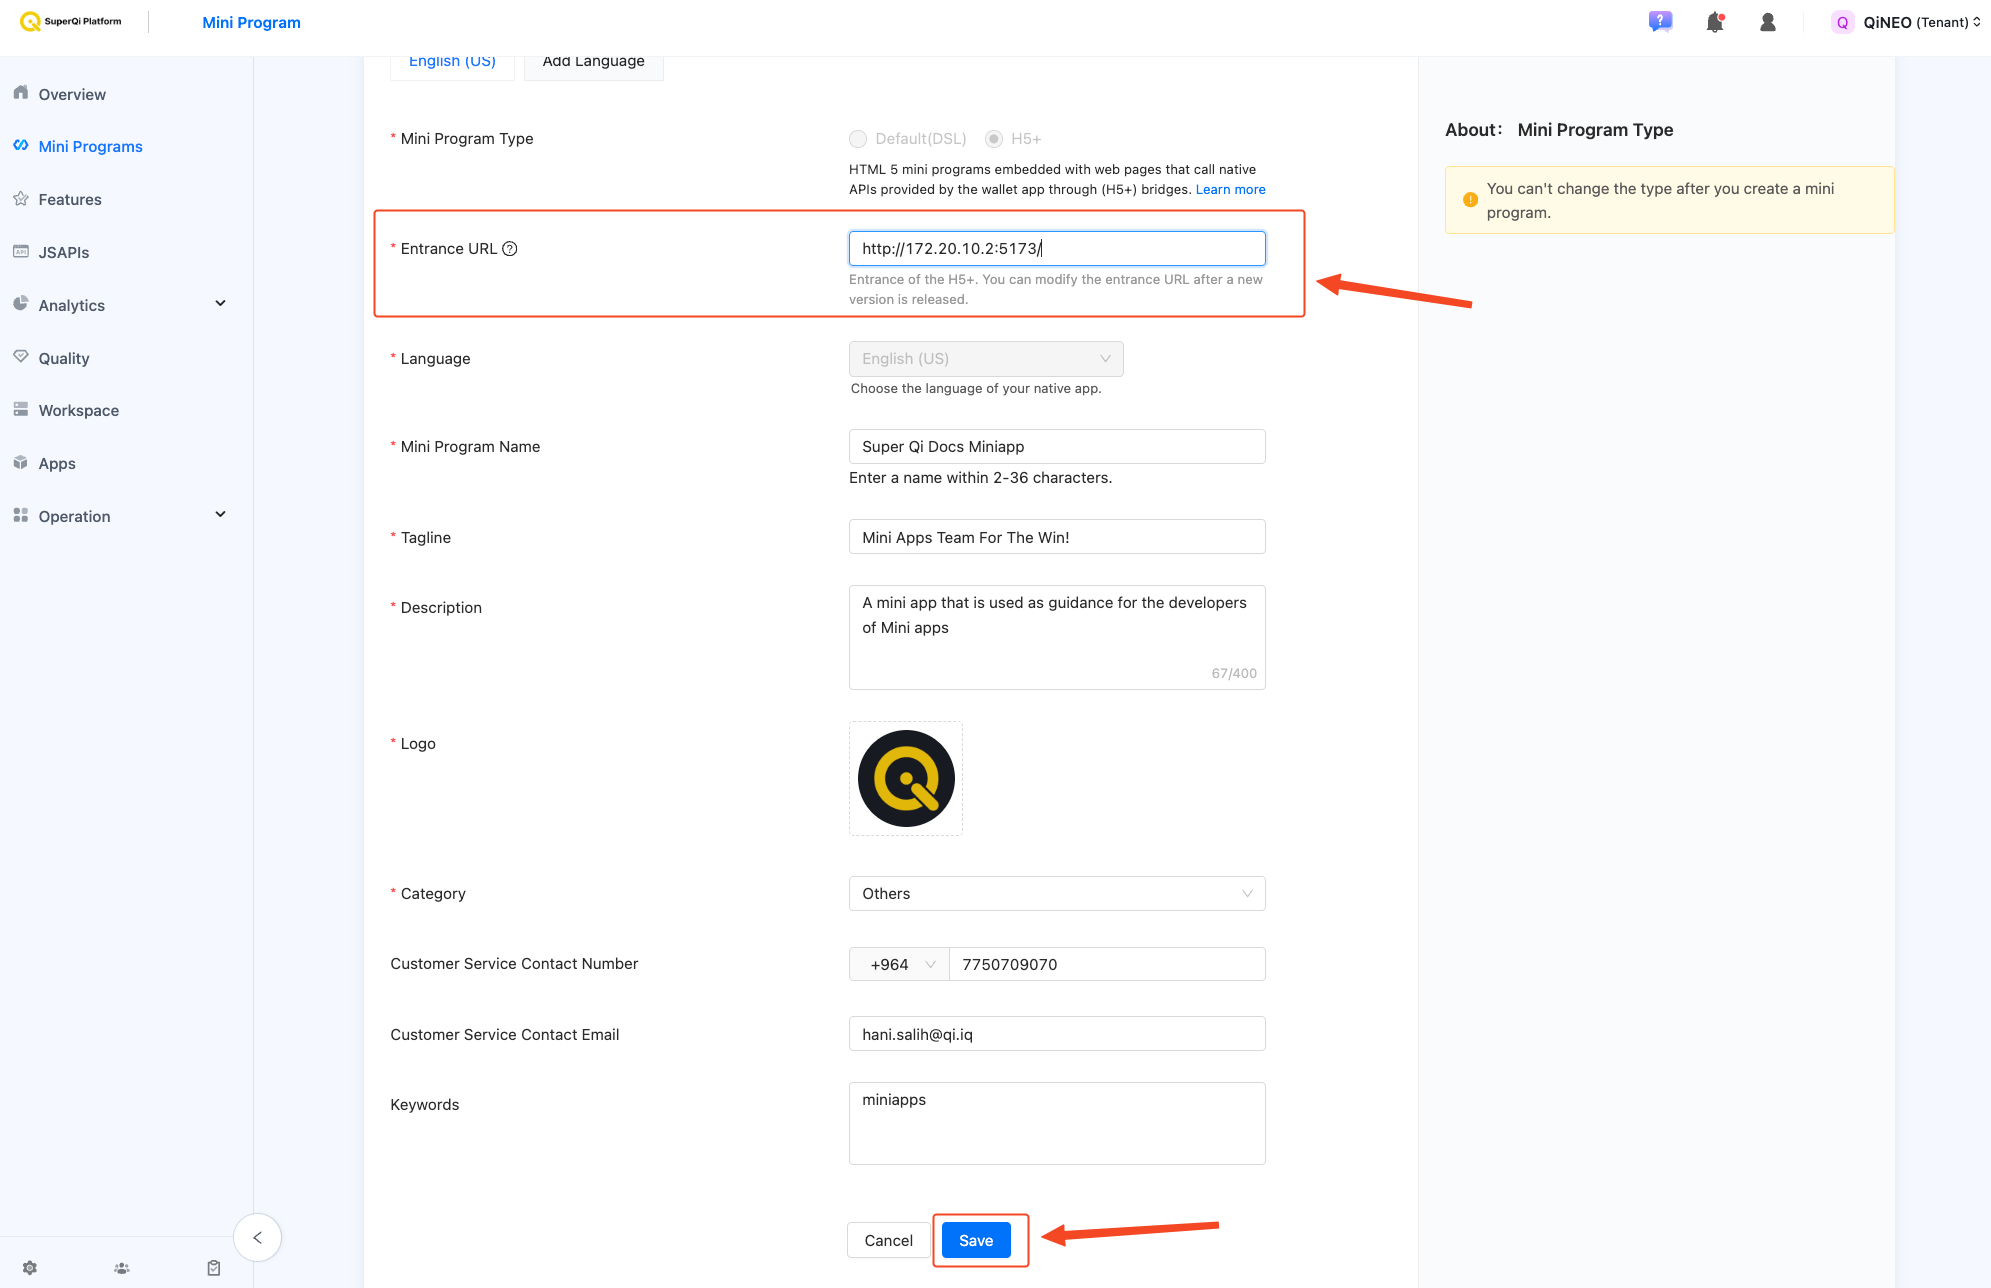Image resolution: width=1991 pixels, height=1288 pixels.
Task: Click the Workspace sidebar icon
Action: click(21, 410)
